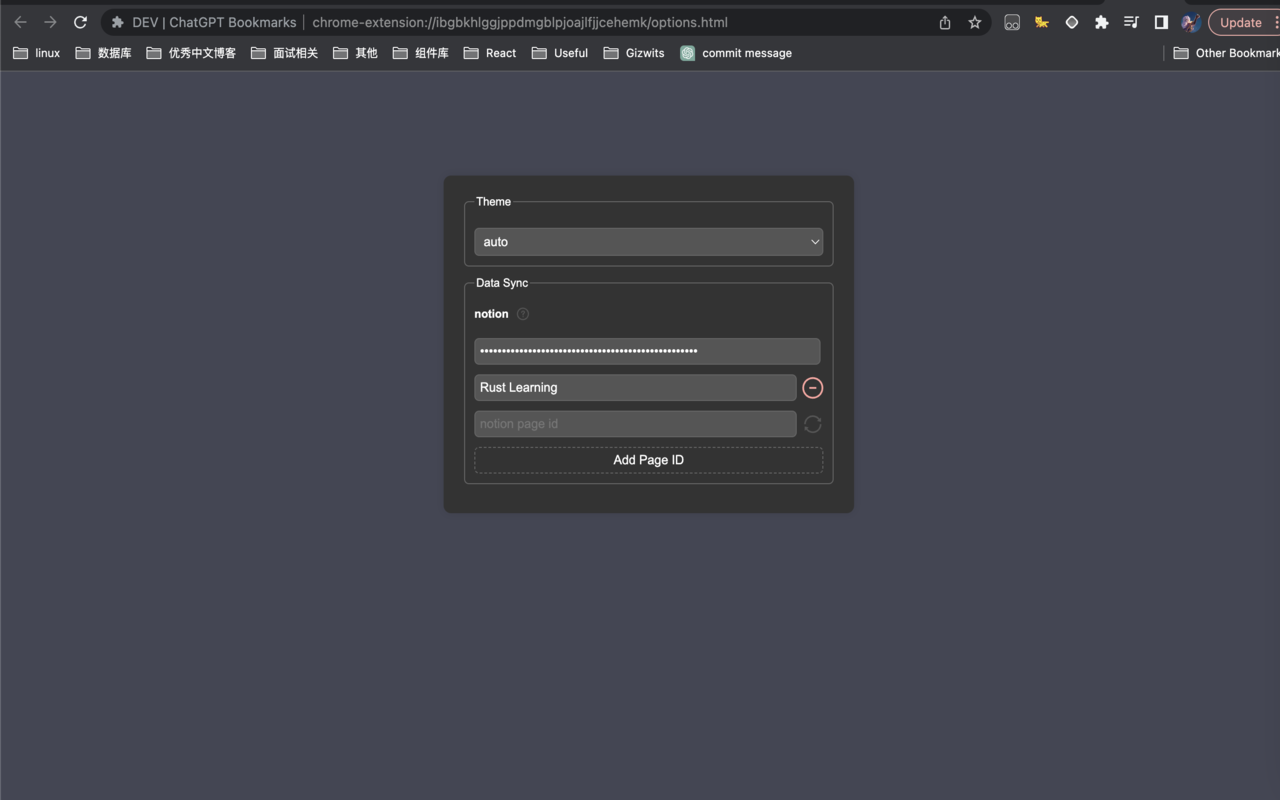1280x800 pixels.
Task: Click the browser profile avatar
Action: (x=1190, y=22)
